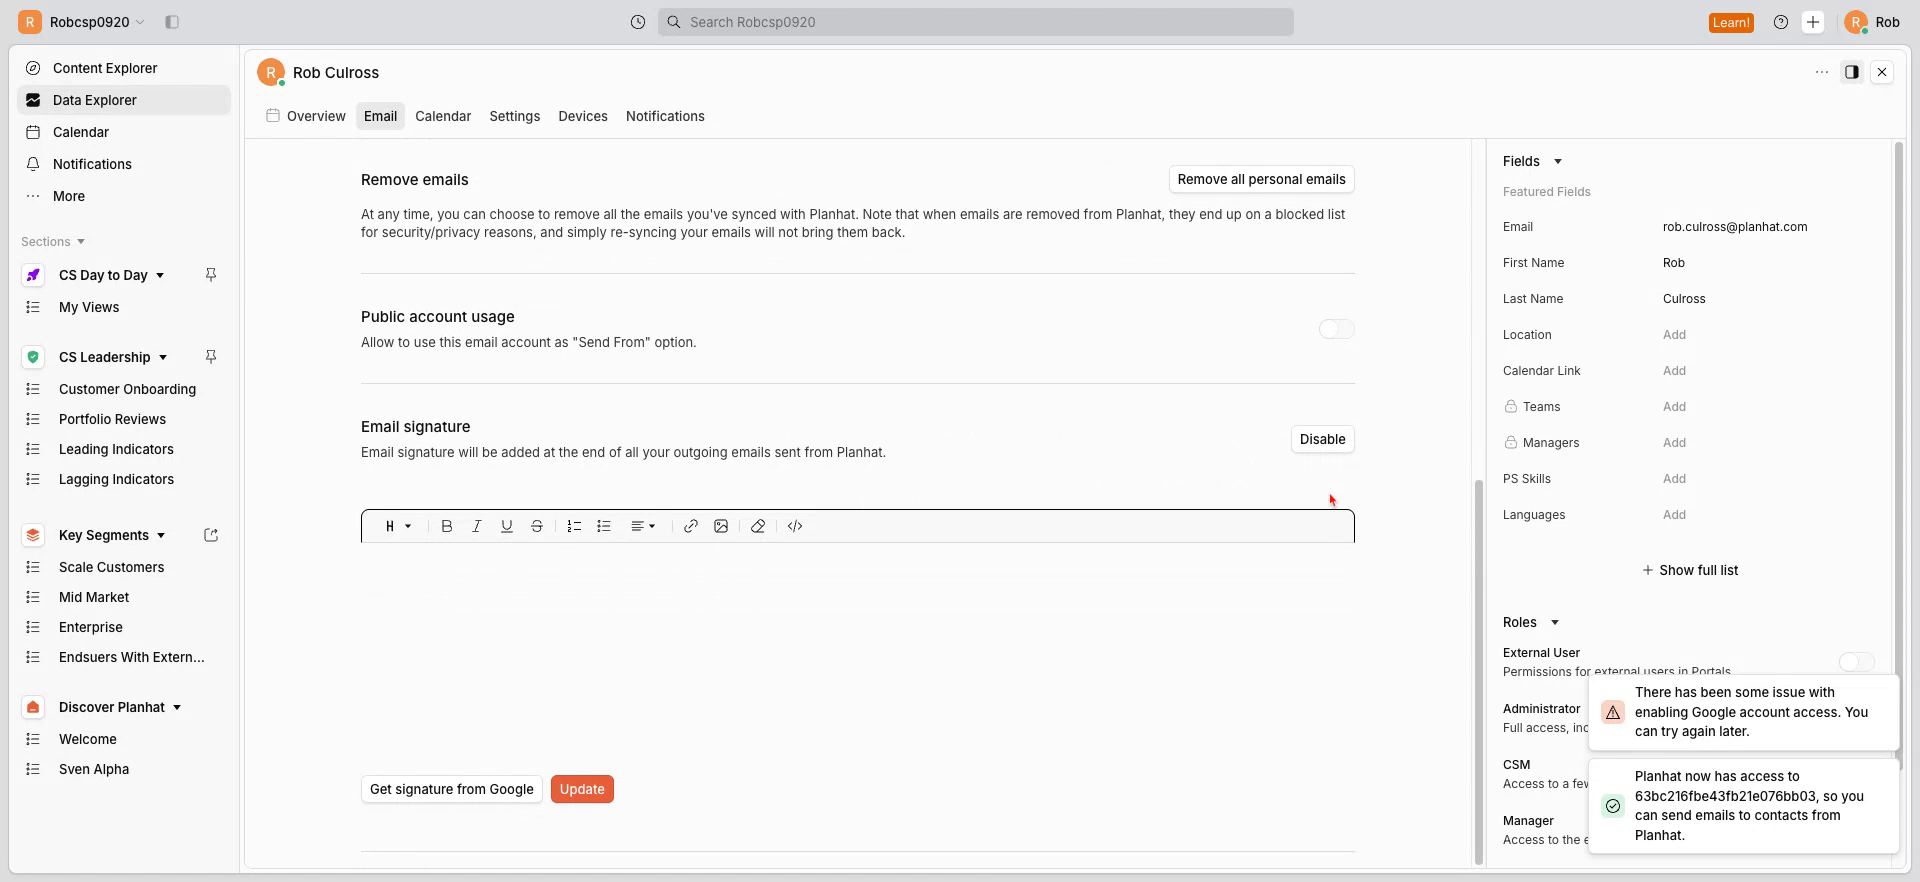The image size is (1920, 882).
Task: Click the Learn! button
Action: coord(1731,22)
